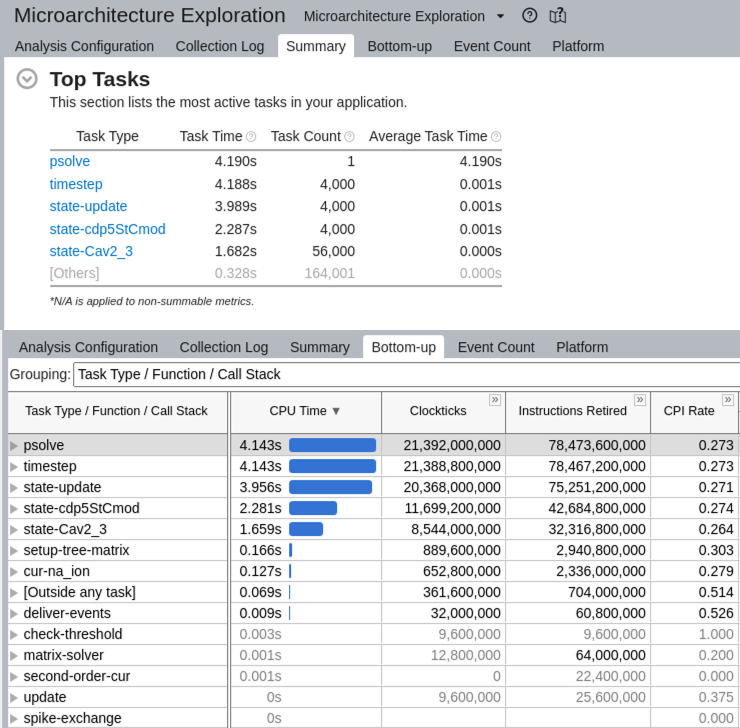This screenshot has height=728, width=740.
Task: Click the help icon in the title bar
Action: [530, 16]
